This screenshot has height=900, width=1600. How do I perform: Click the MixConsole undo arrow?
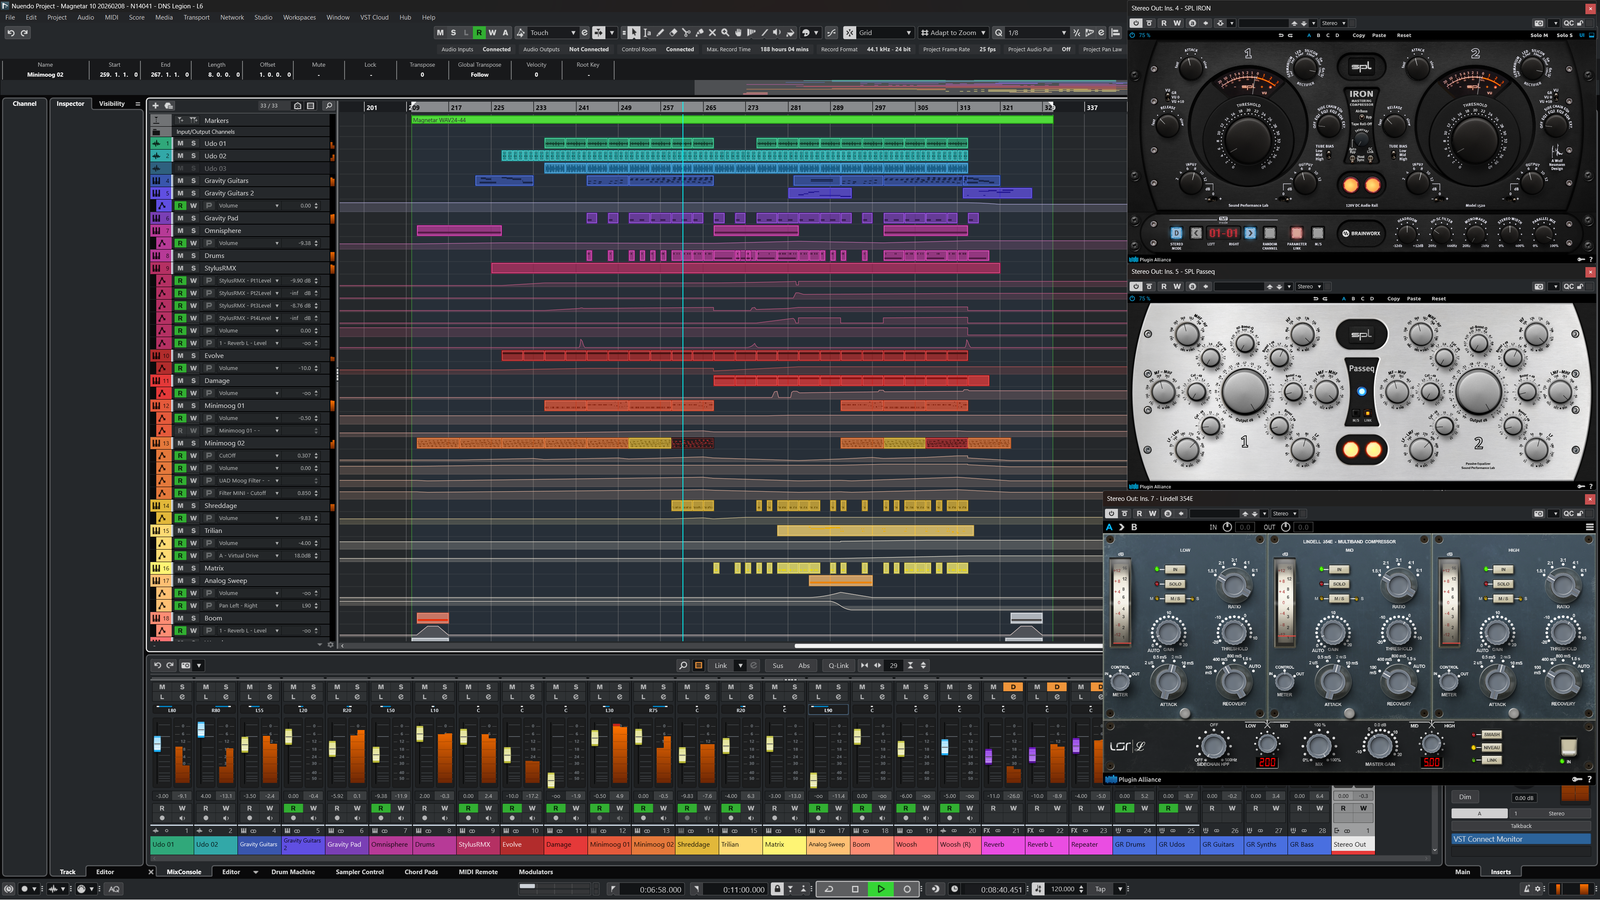click(157, 665)
